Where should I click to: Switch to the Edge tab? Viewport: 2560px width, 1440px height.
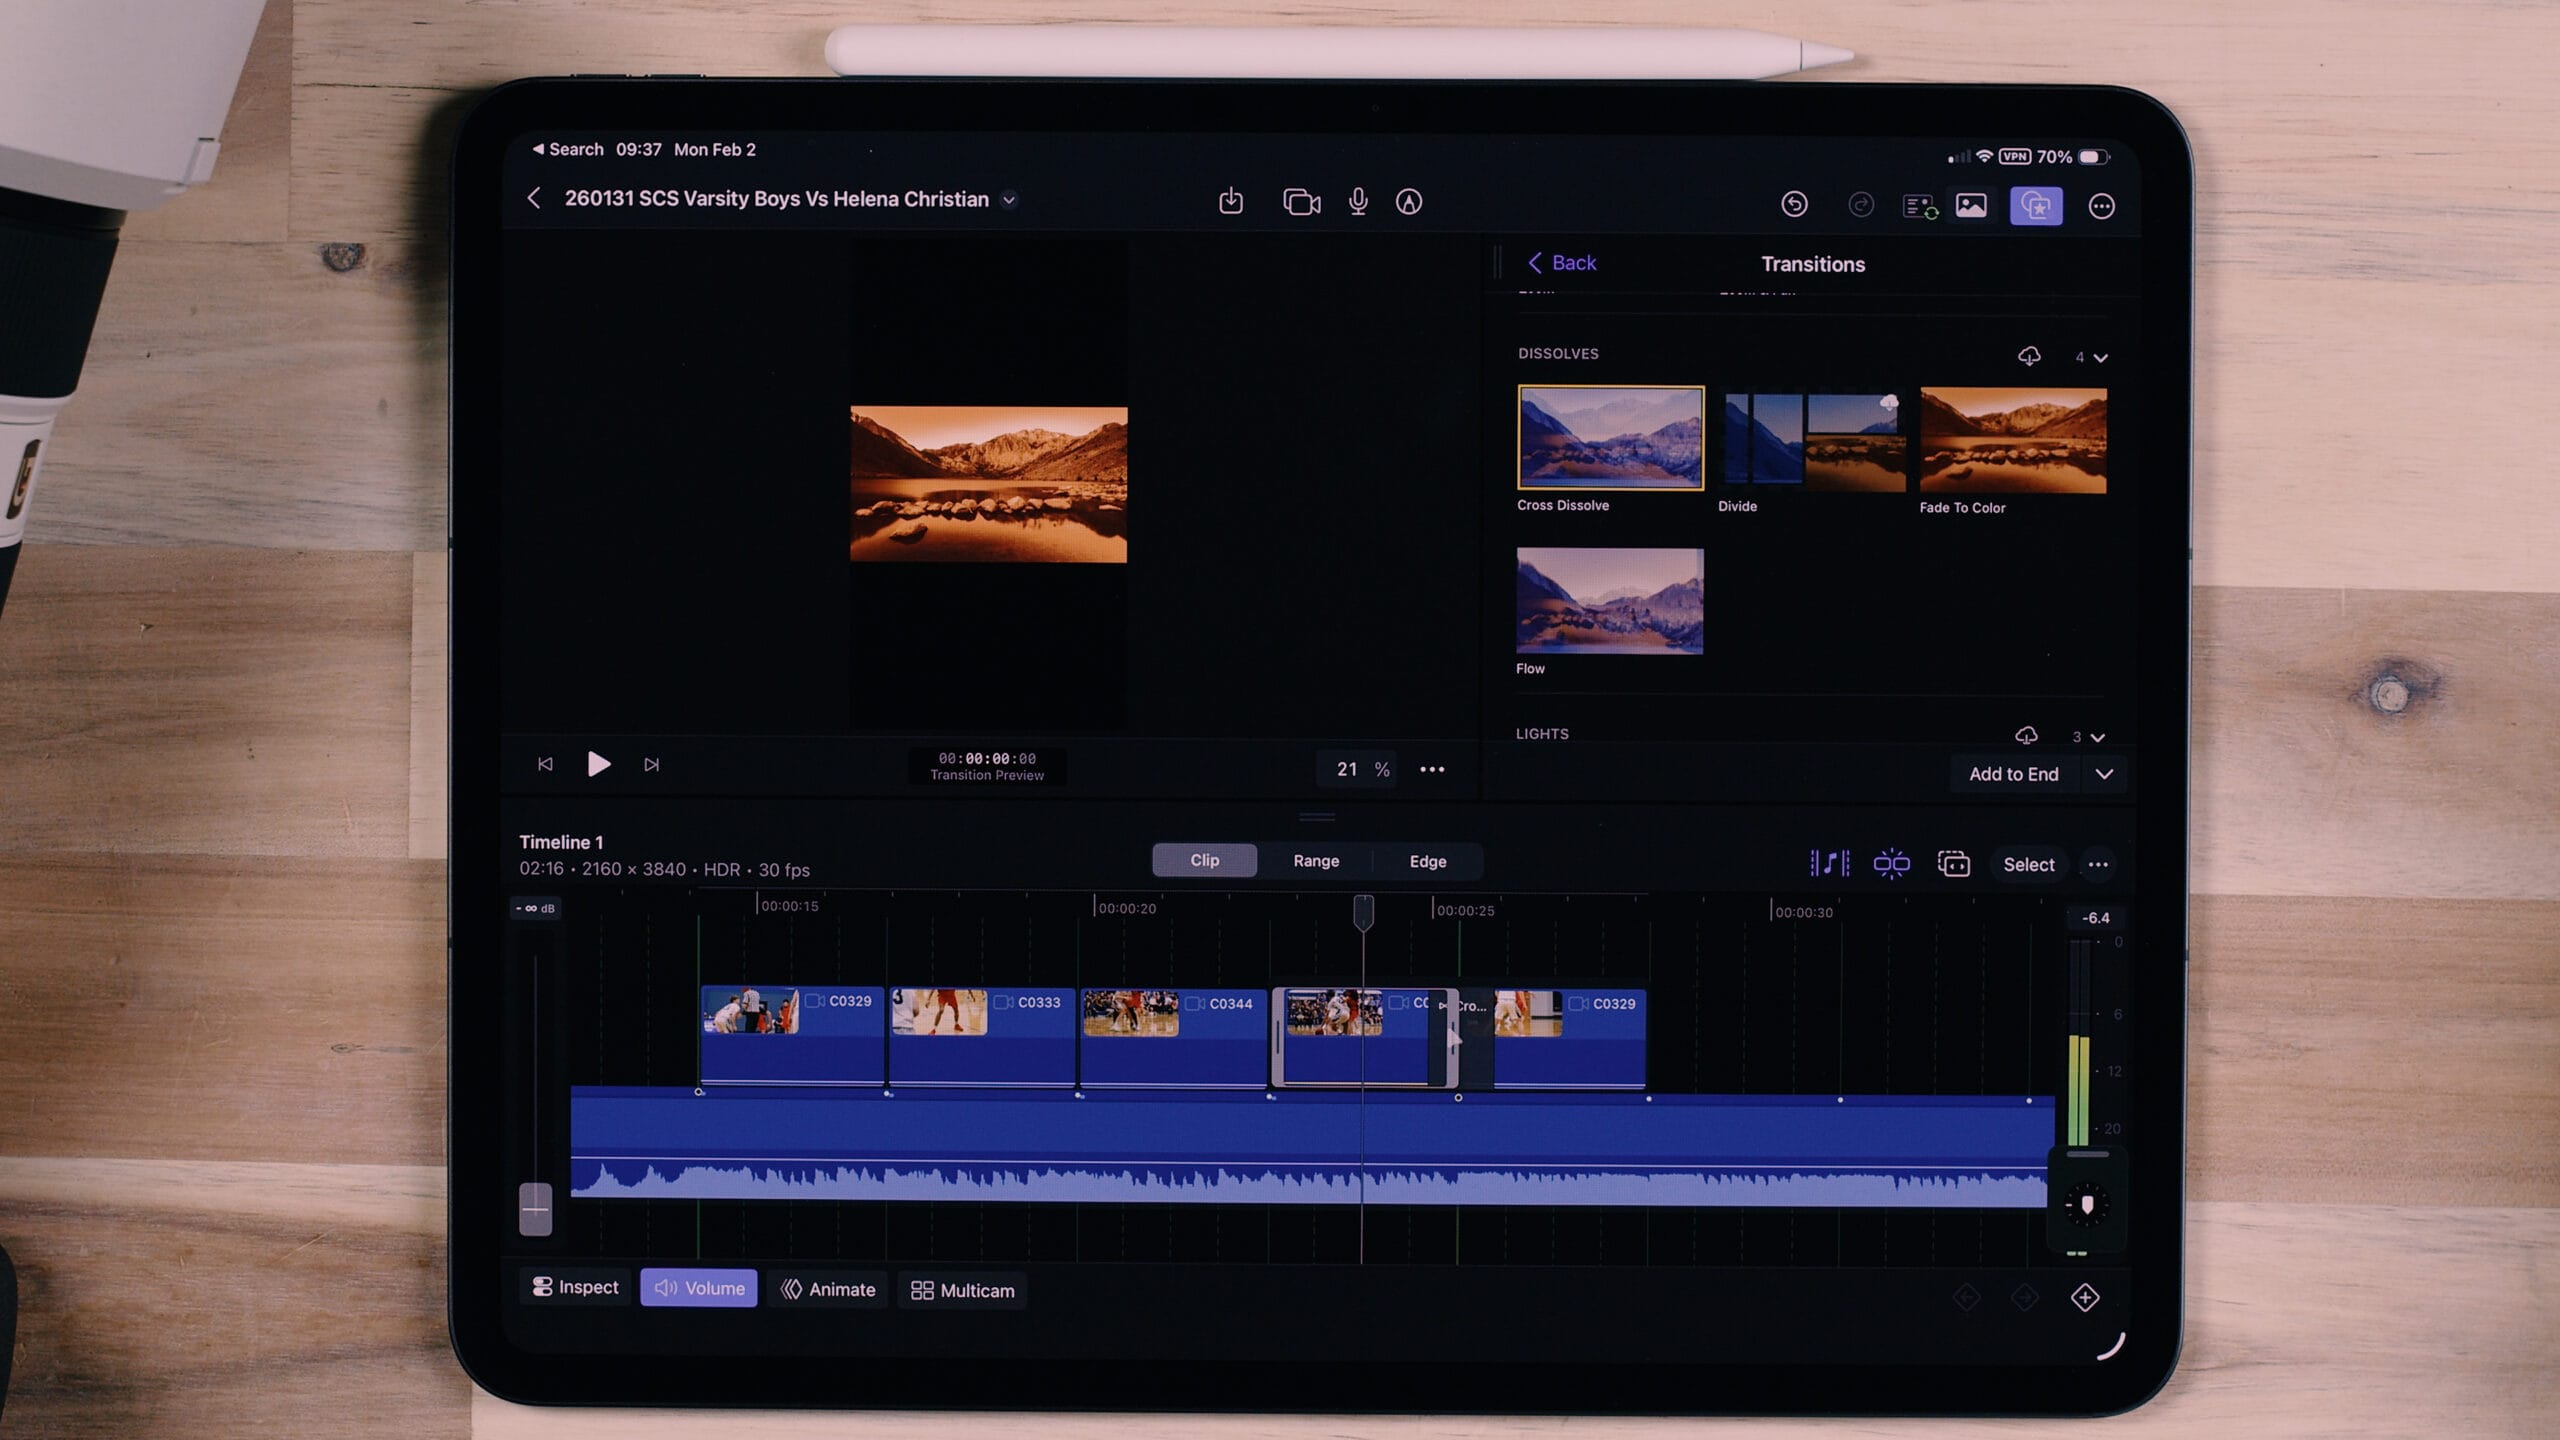[x=1427, y=861]
